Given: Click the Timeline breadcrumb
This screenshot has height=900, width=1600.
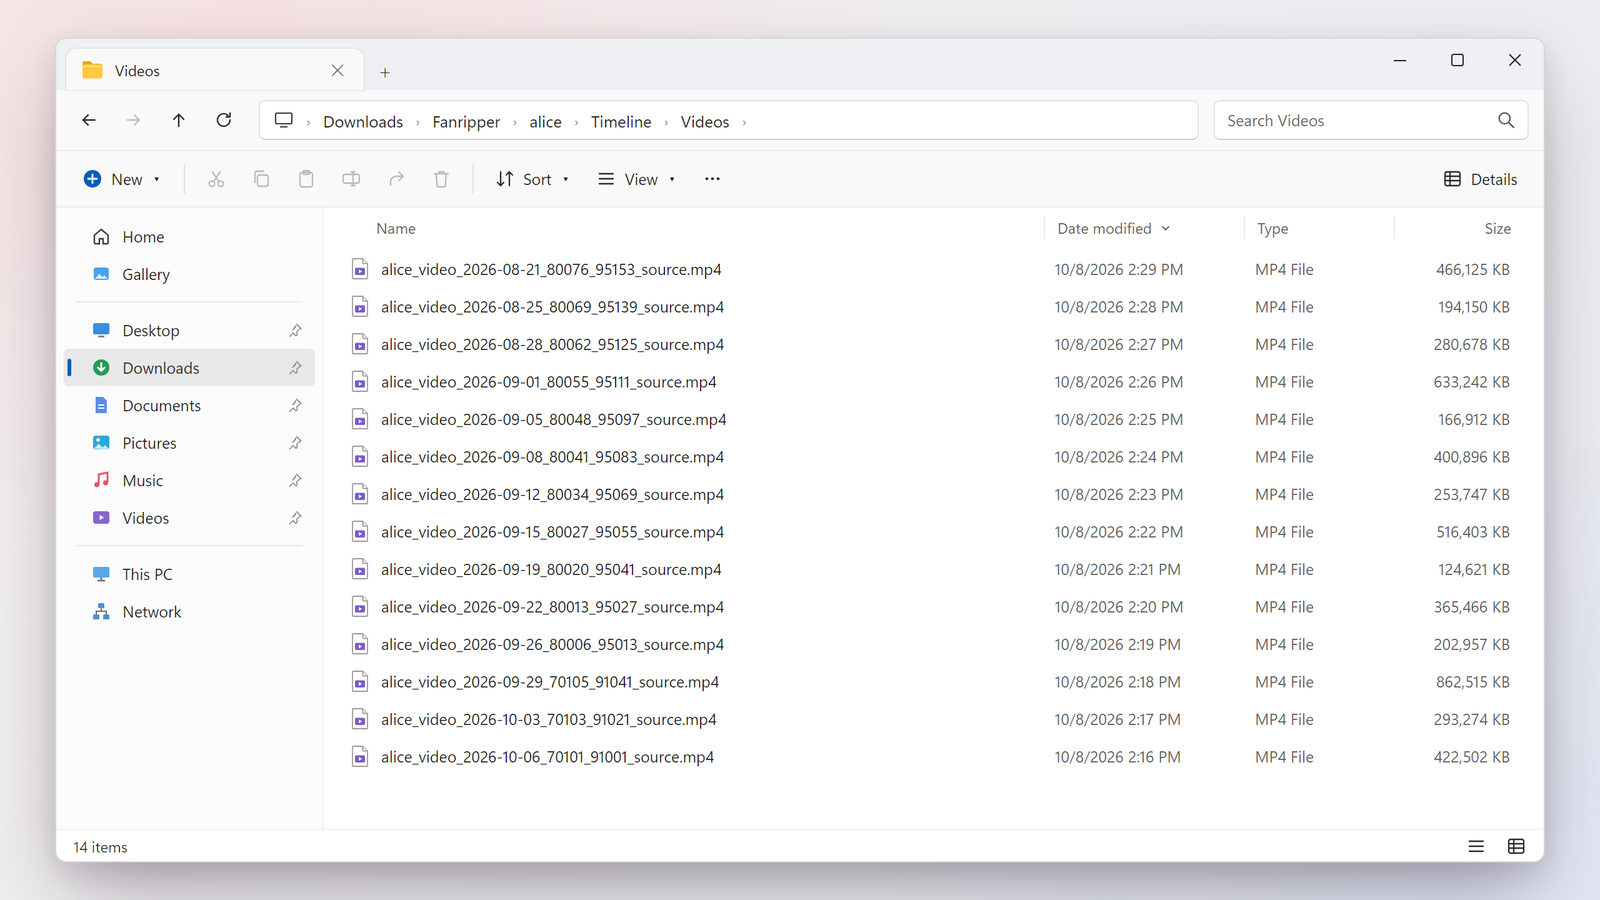Looking at the screenshot, I should [x=621, y=122].
